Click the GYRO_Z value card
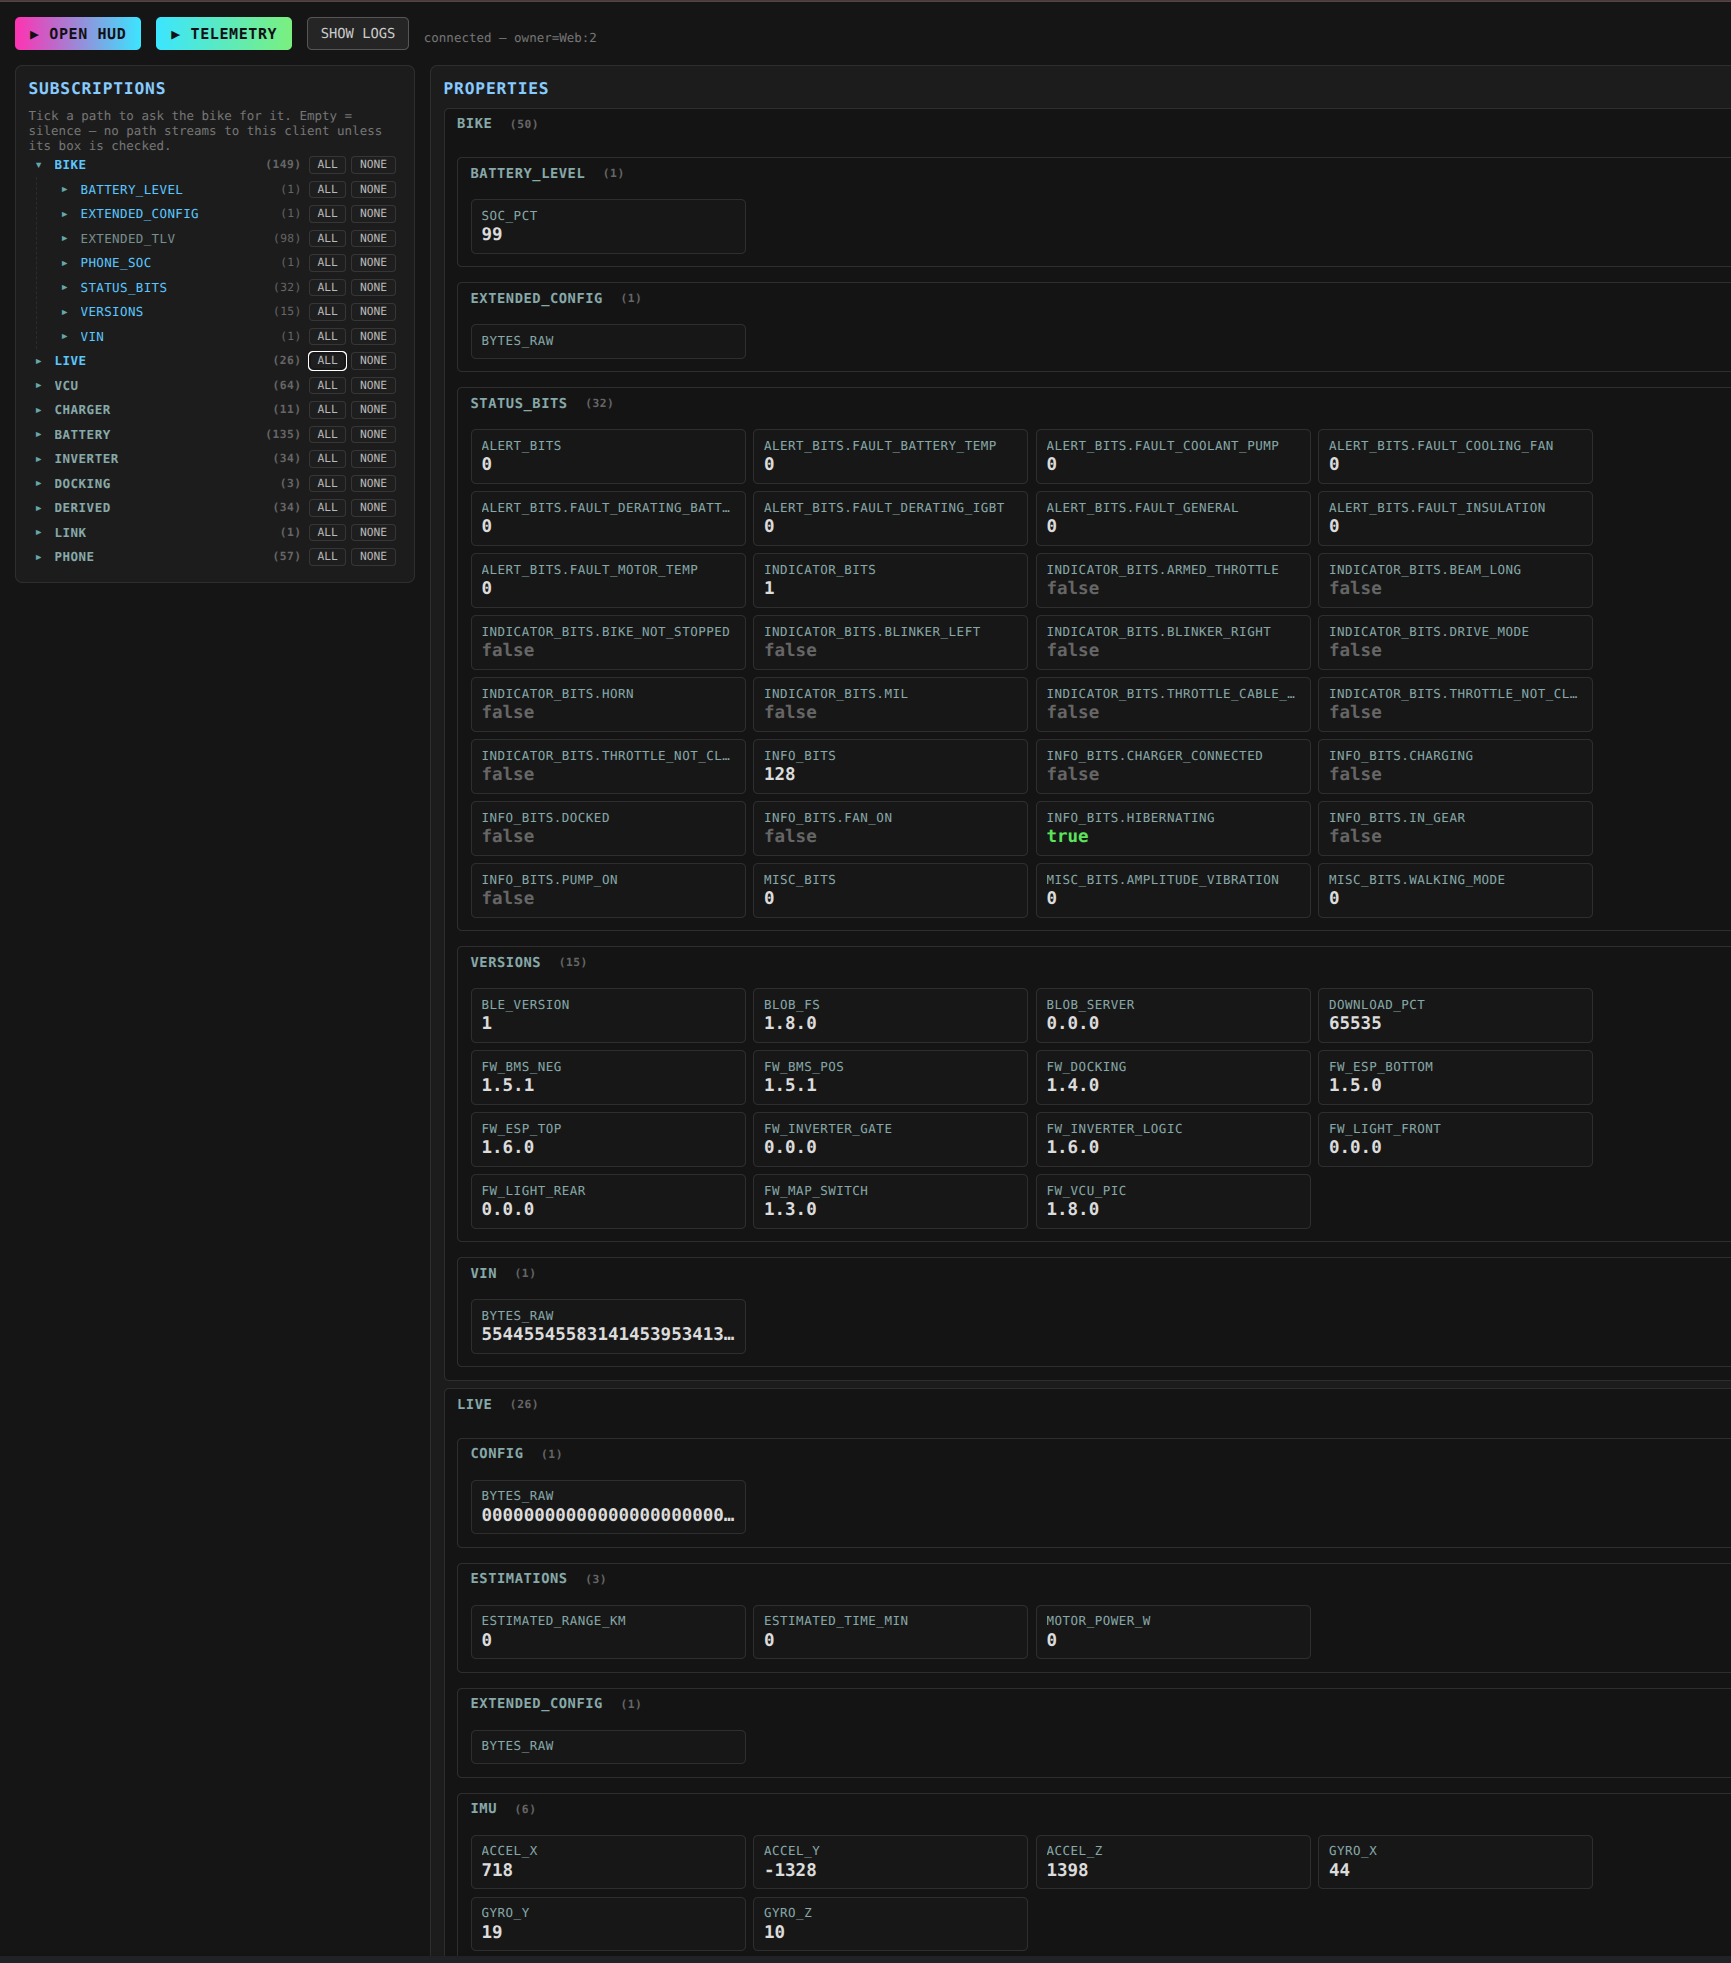This screenshot has width=1731, height=1963. tap(890, 1924)
